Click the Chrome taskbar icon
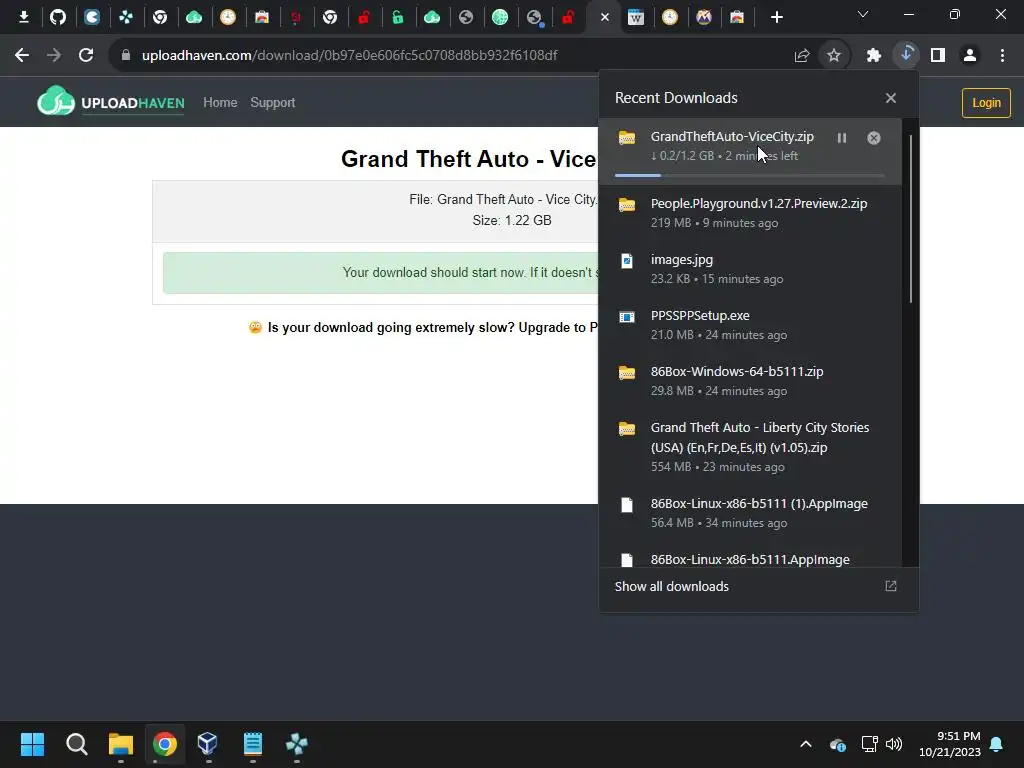 pos(165,744)
